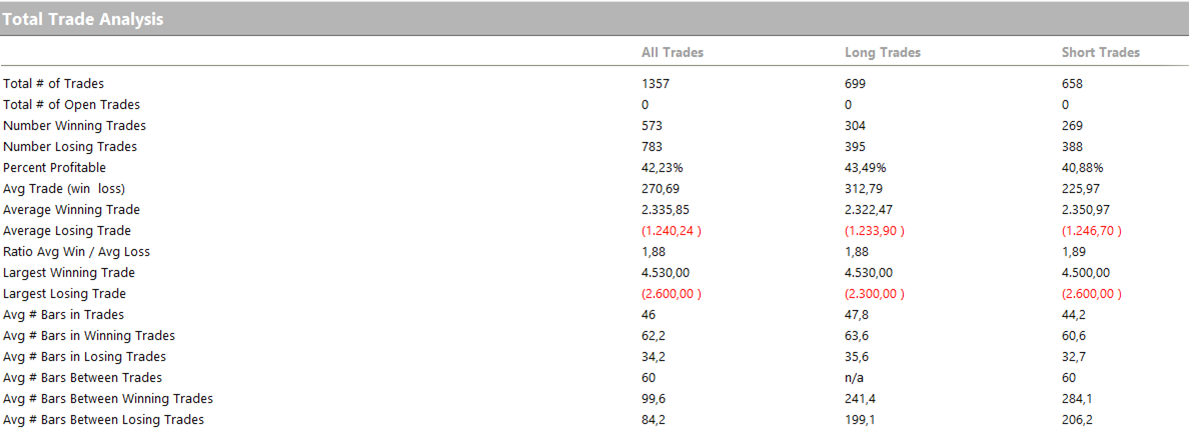1189x436 pixels.
Task: Select the All Trades column header
Action: click(x=672, y=52)
